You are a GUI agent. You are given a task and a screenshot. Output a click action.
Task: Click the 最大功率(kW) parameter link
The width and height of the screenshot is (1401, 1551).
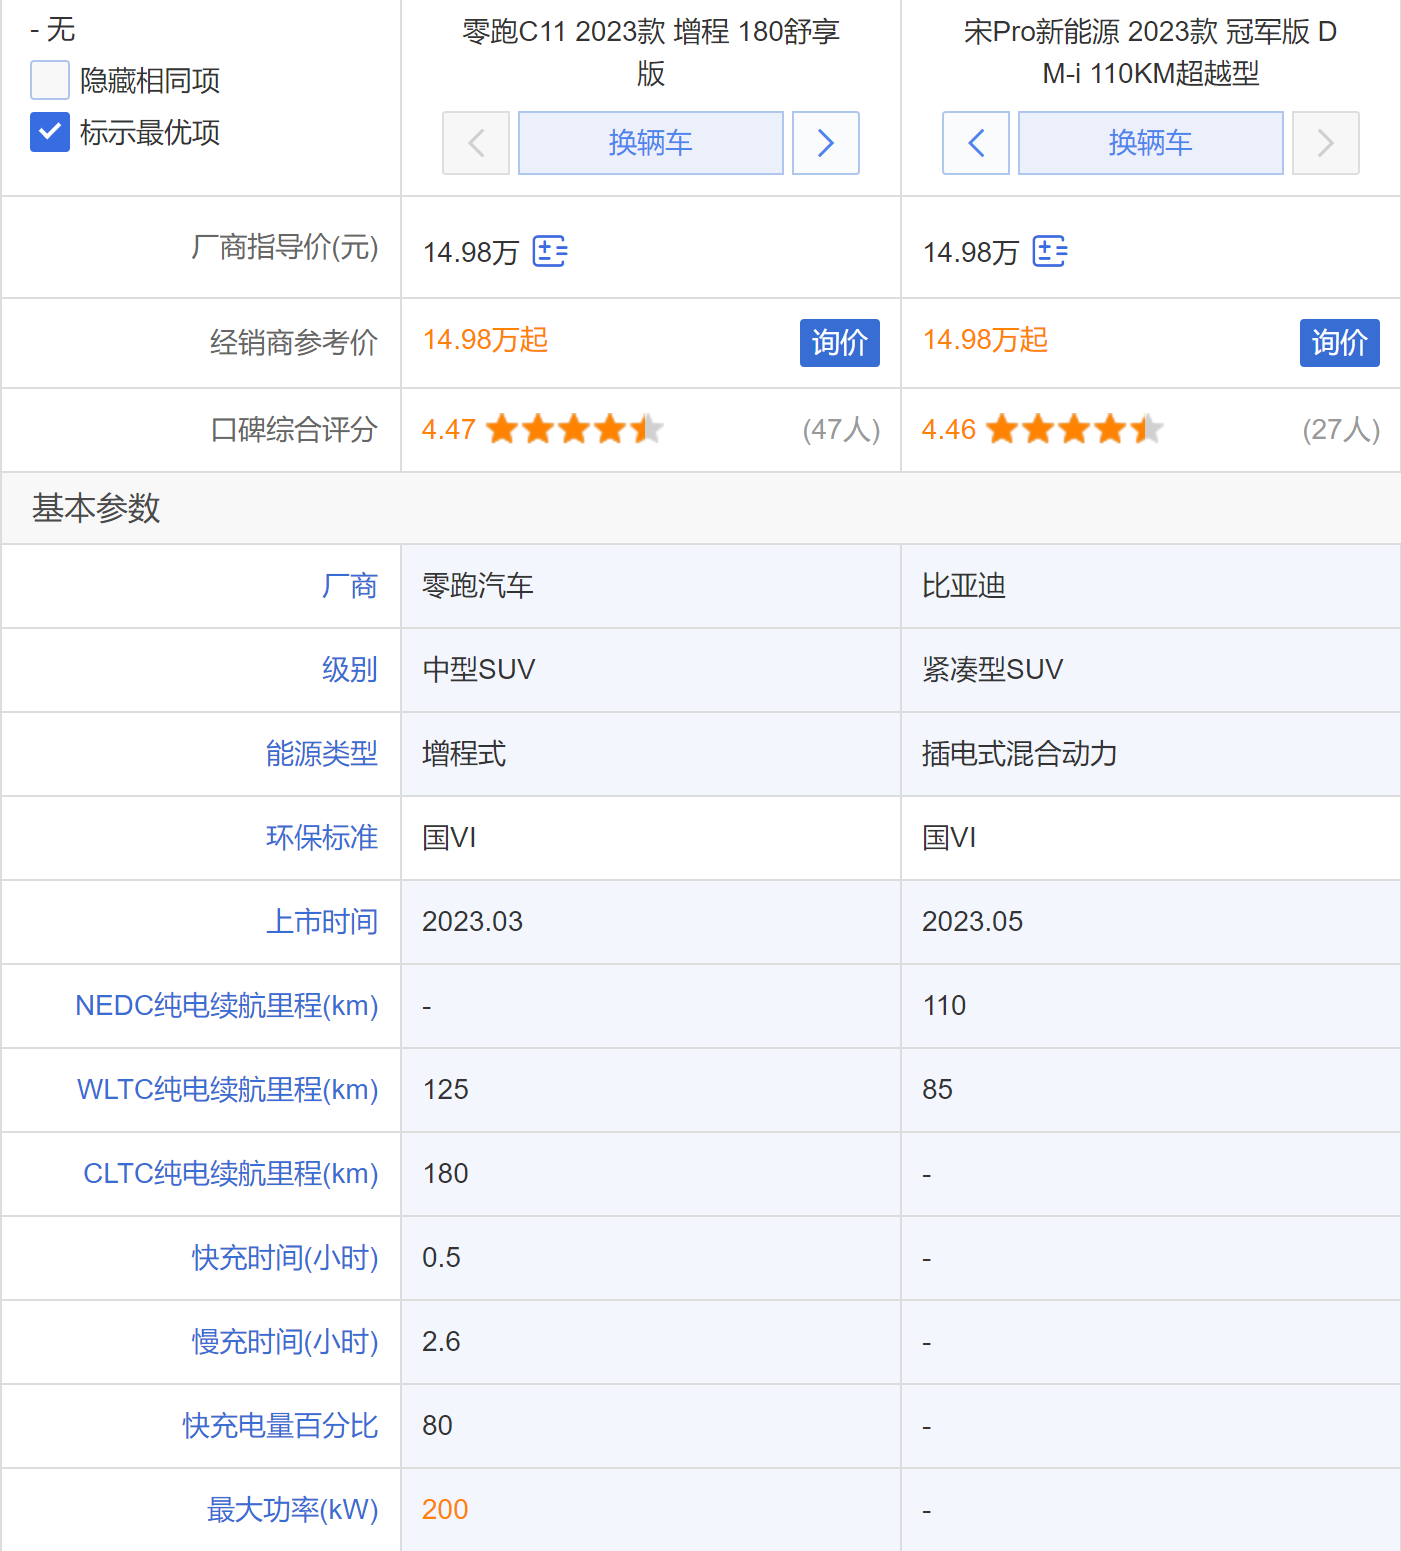(292, 1509)
